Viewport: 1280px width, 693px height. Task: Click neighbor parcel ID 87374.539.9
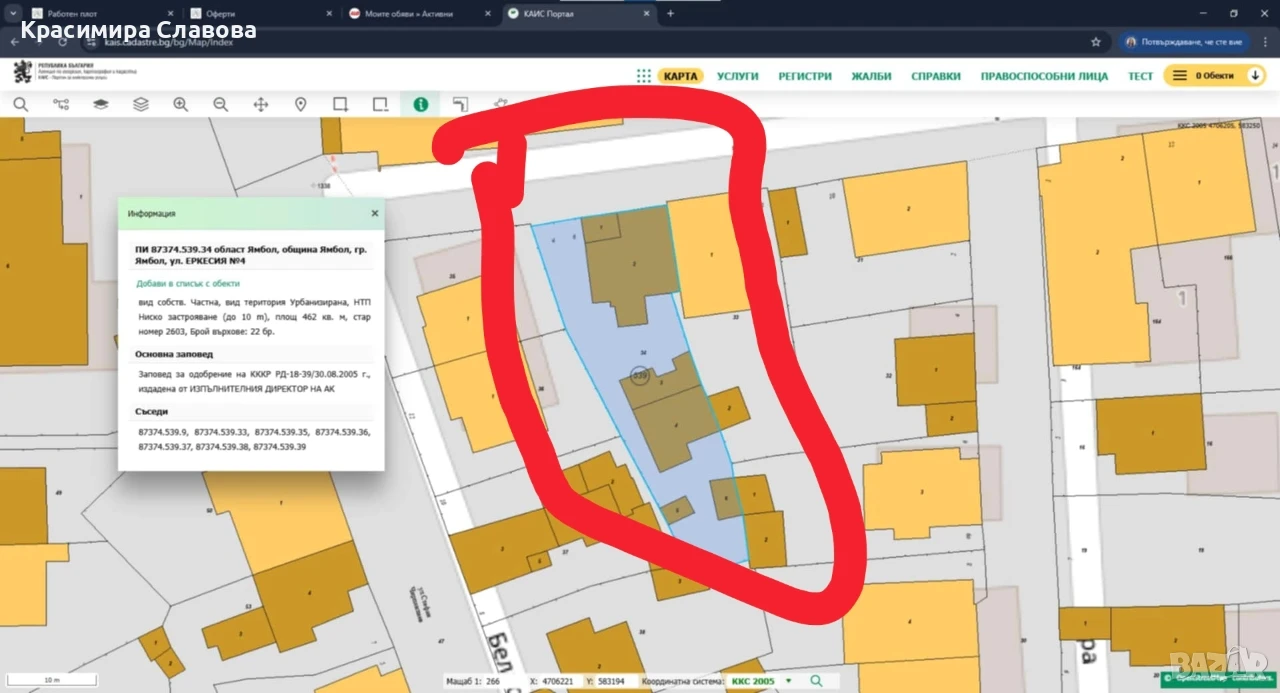(x=163, y=431)
